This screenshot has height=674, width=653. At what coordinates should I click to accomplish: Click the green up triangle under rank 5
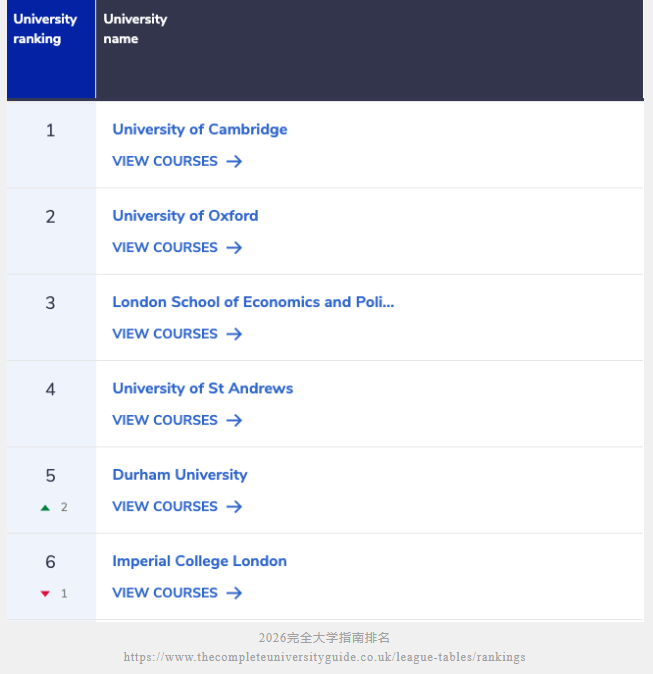tap(45, 508)
